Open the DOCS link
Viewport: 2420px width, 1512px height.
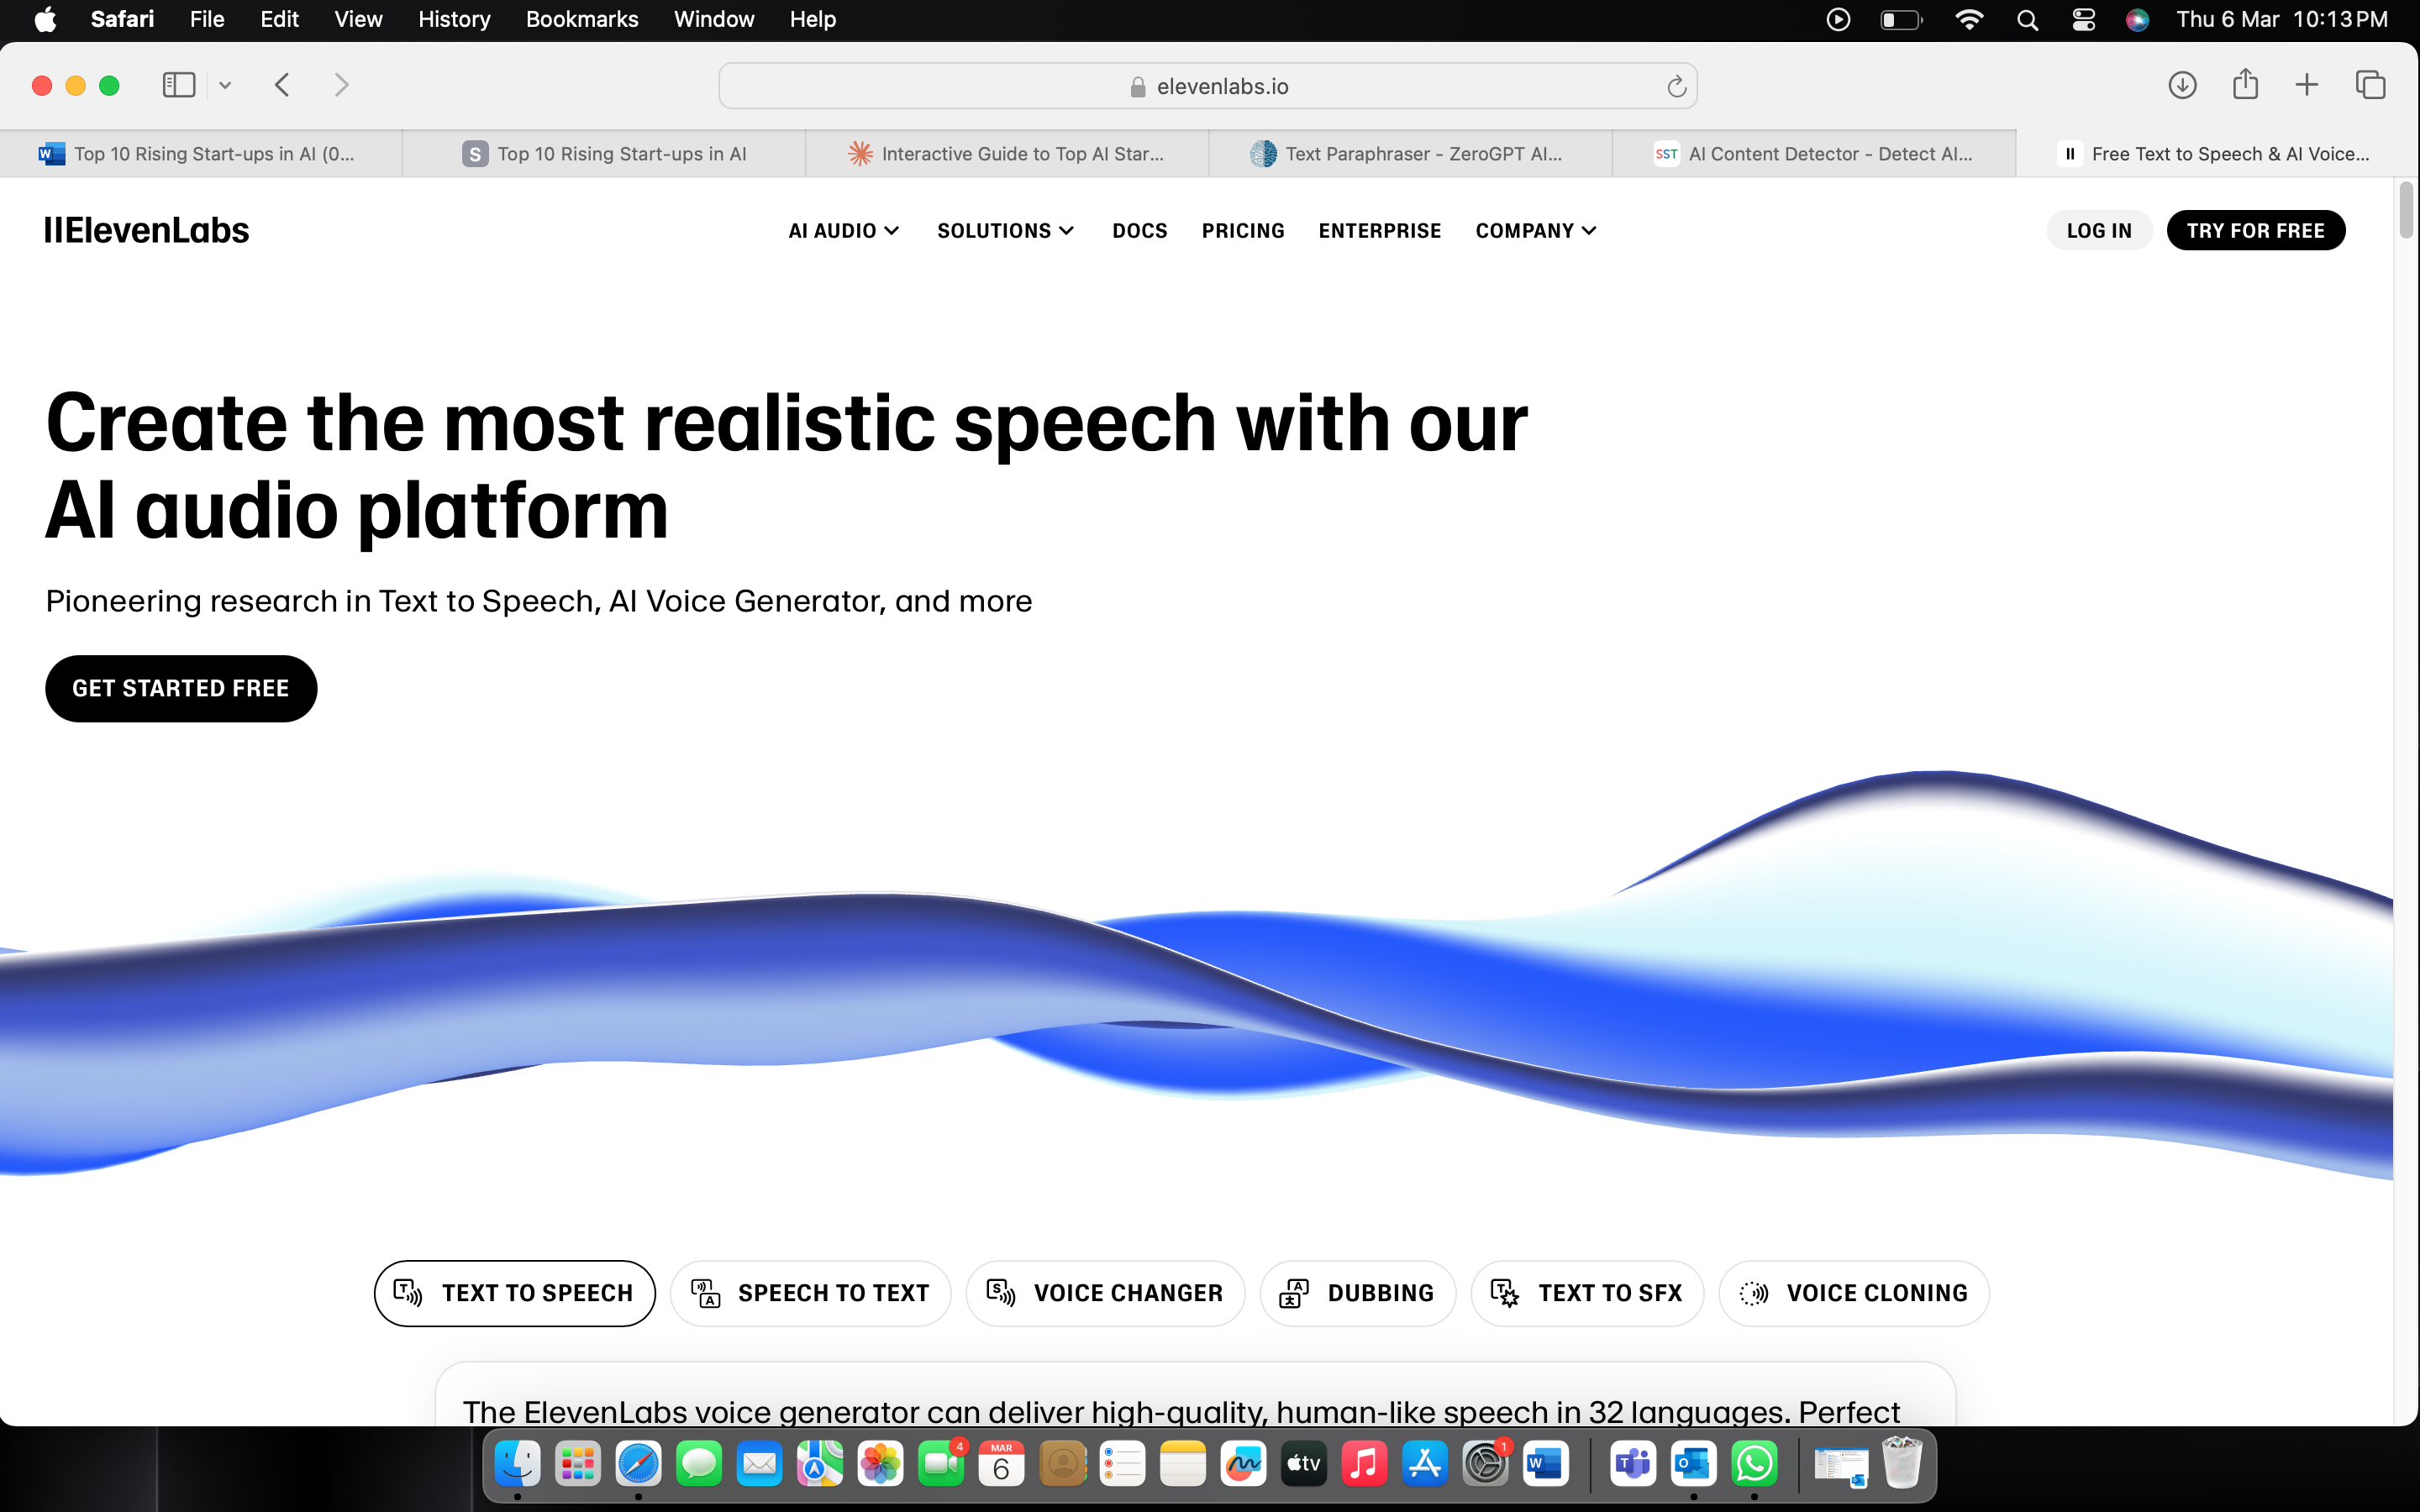click(x=1139, y=231)
